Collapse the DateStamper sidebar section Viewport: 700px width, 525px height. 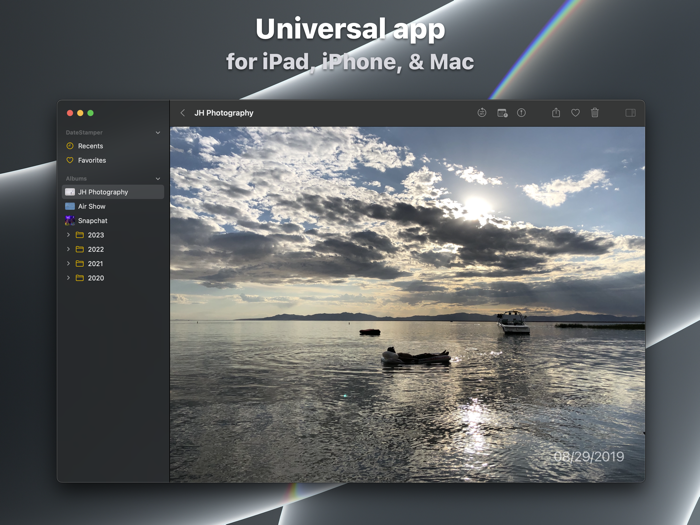(158, 133)
